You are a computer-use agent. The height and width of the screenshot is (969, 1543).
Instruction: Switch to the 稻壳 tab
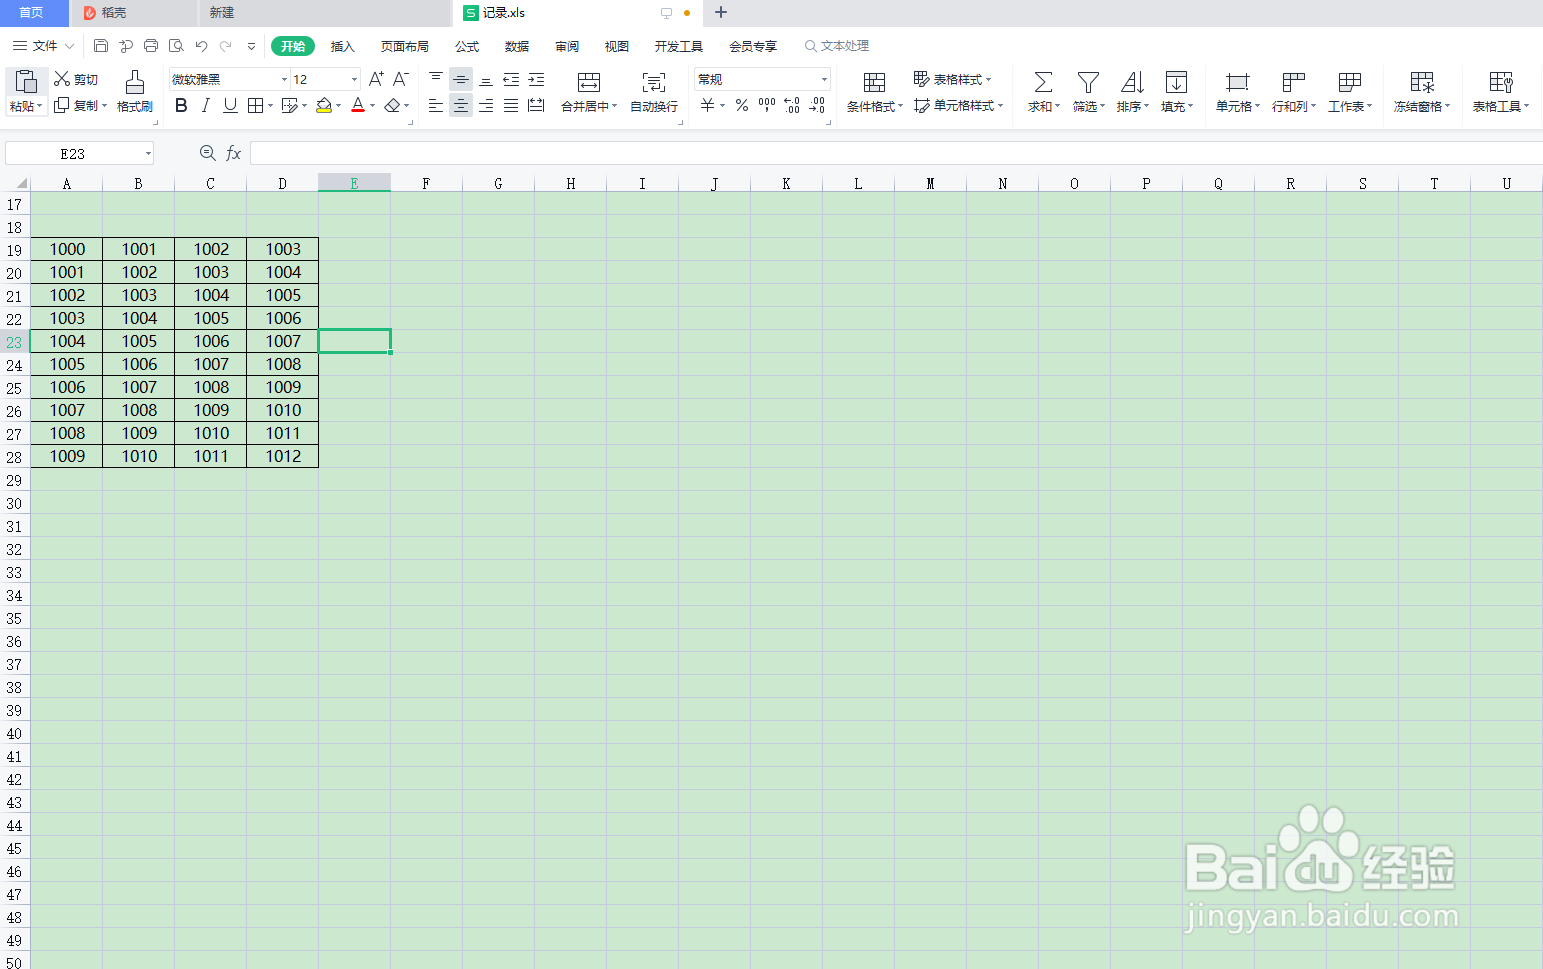coord(133,13)
